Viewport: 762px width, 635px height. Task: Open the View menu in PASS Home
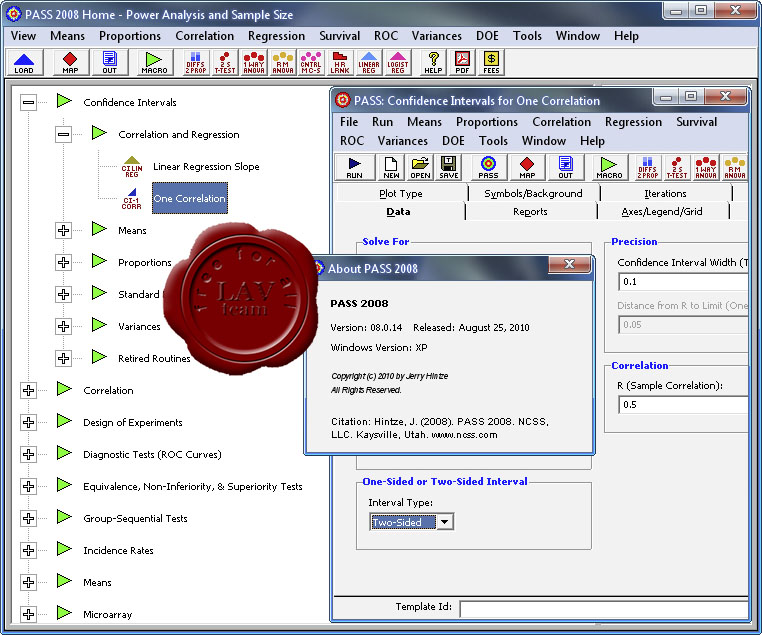click(23, 36)
